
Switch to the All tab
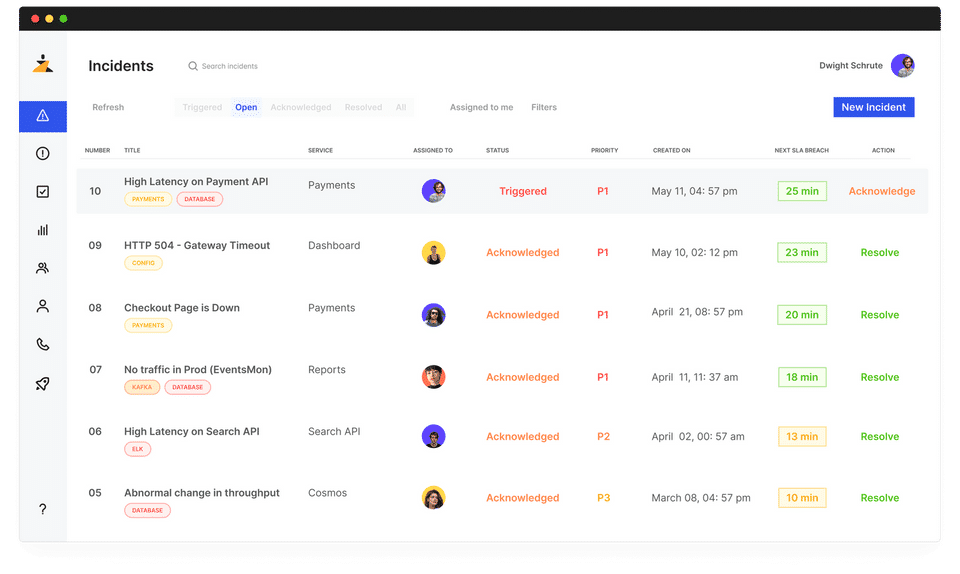coord(401,107)
